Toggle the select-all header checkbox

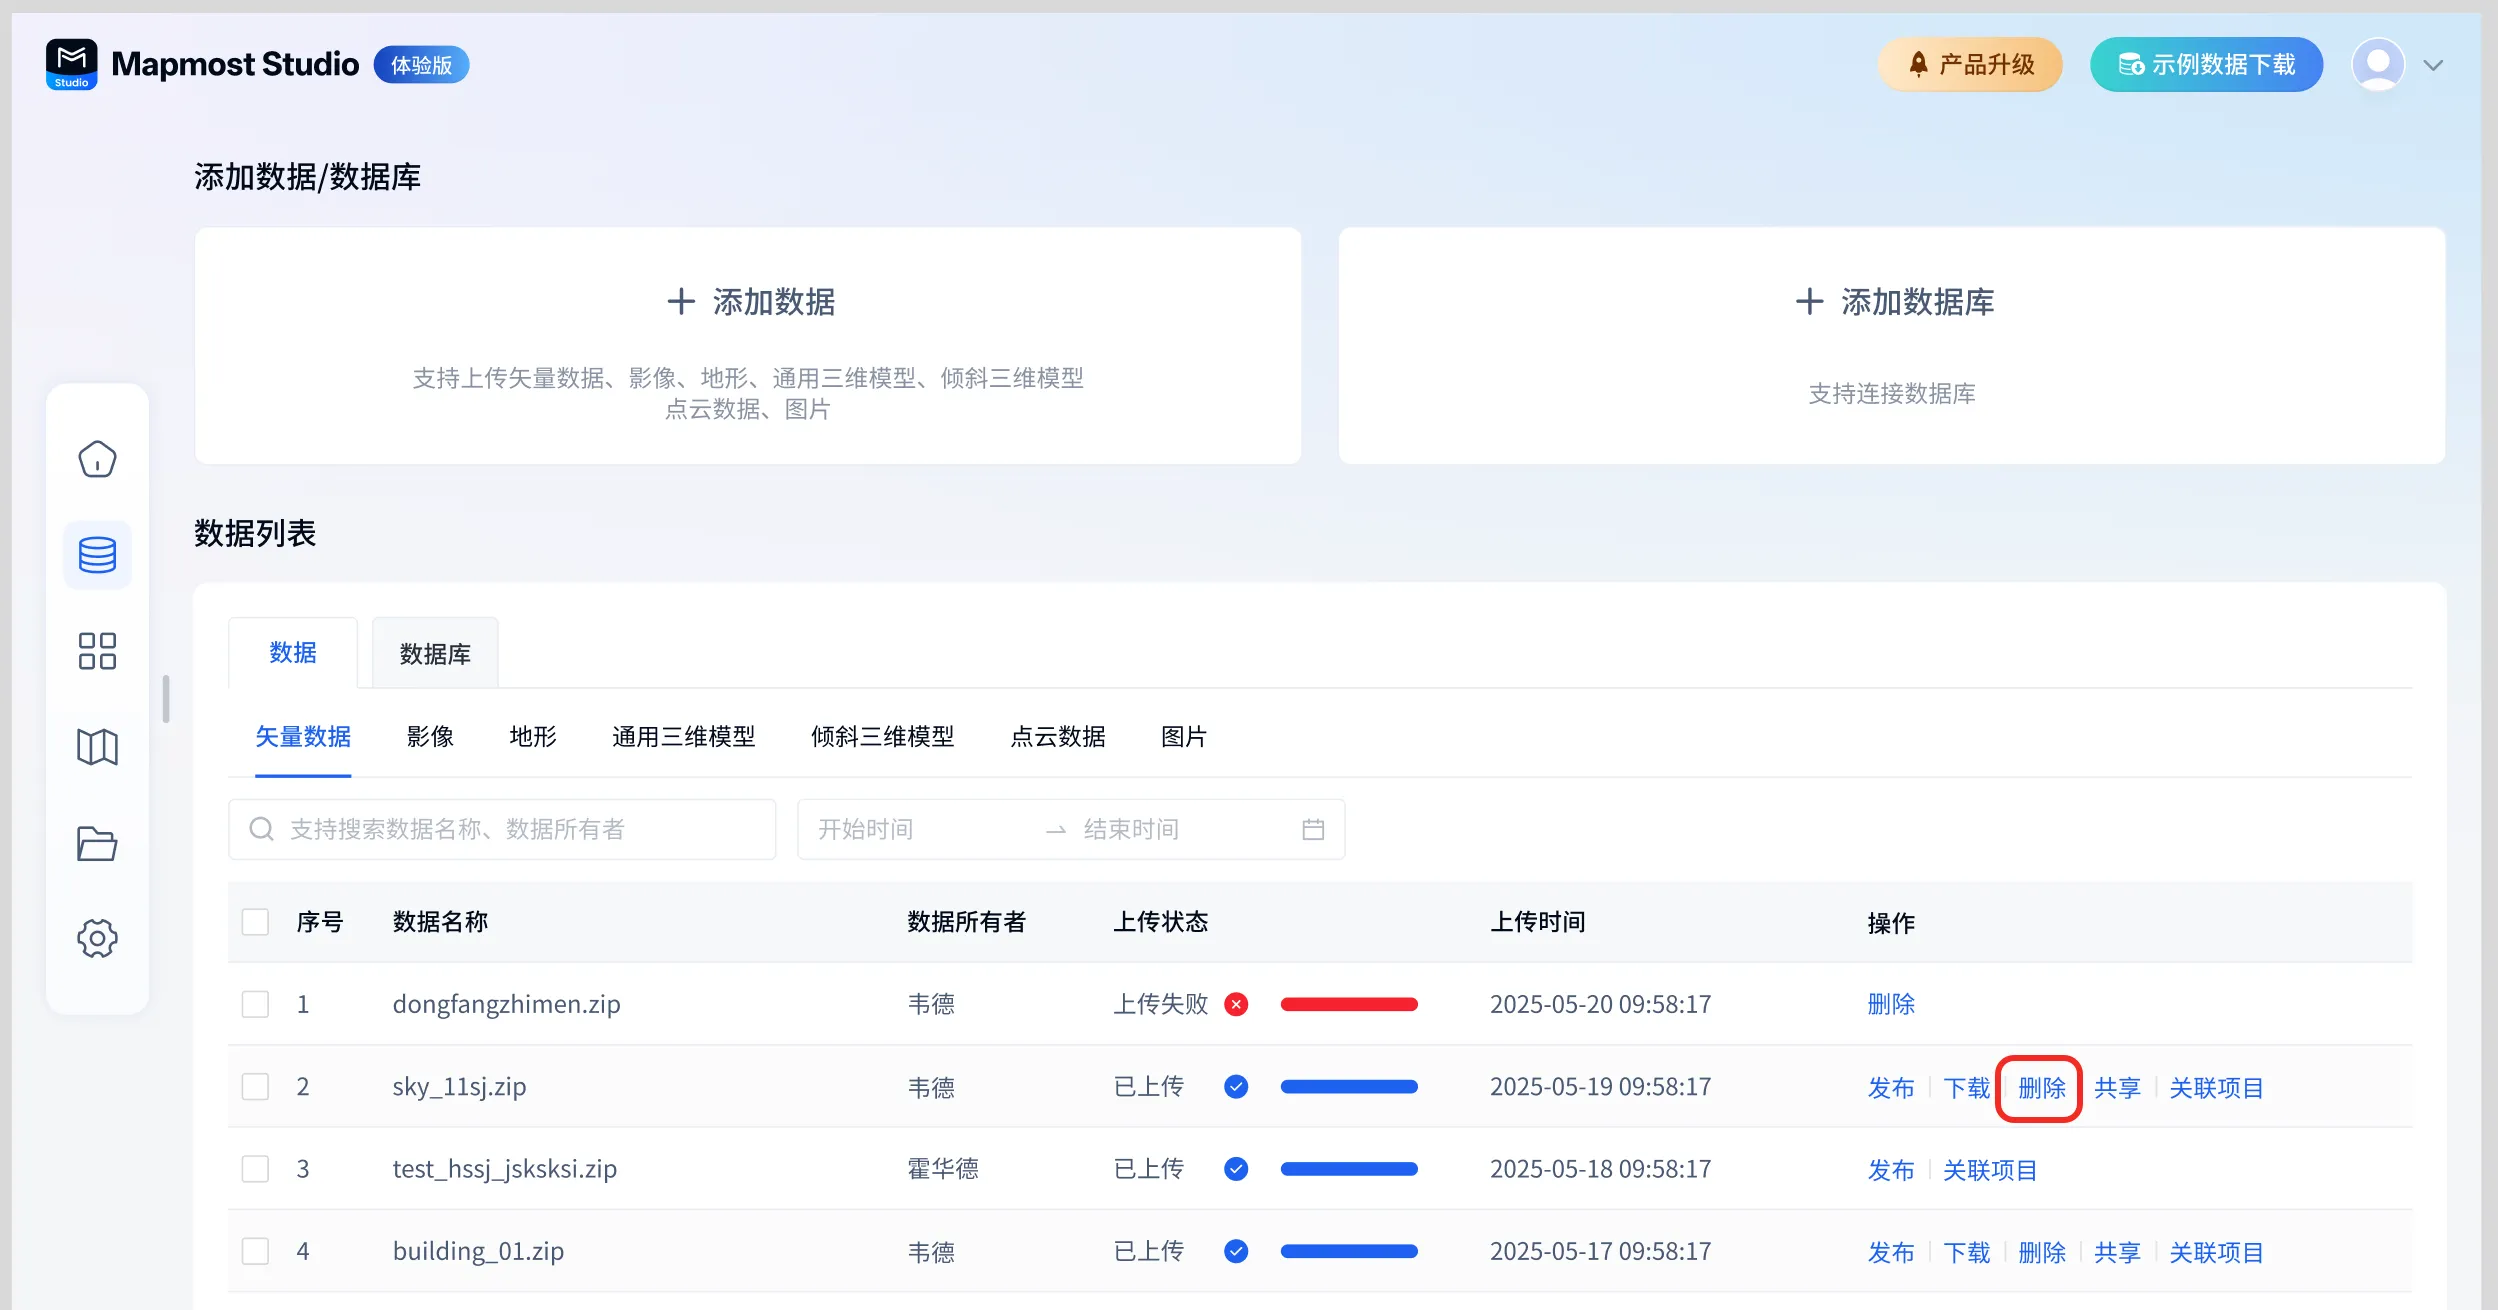coord(256,922)
